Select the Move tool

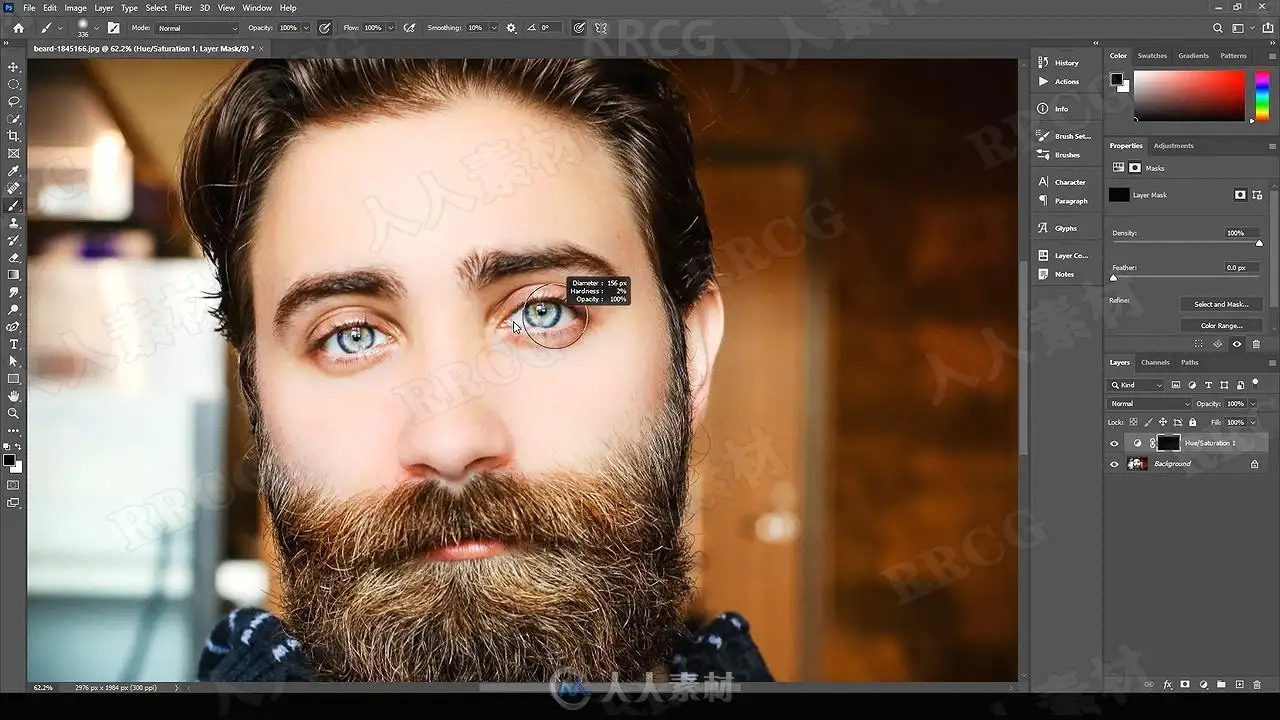[x=14, y=66]
